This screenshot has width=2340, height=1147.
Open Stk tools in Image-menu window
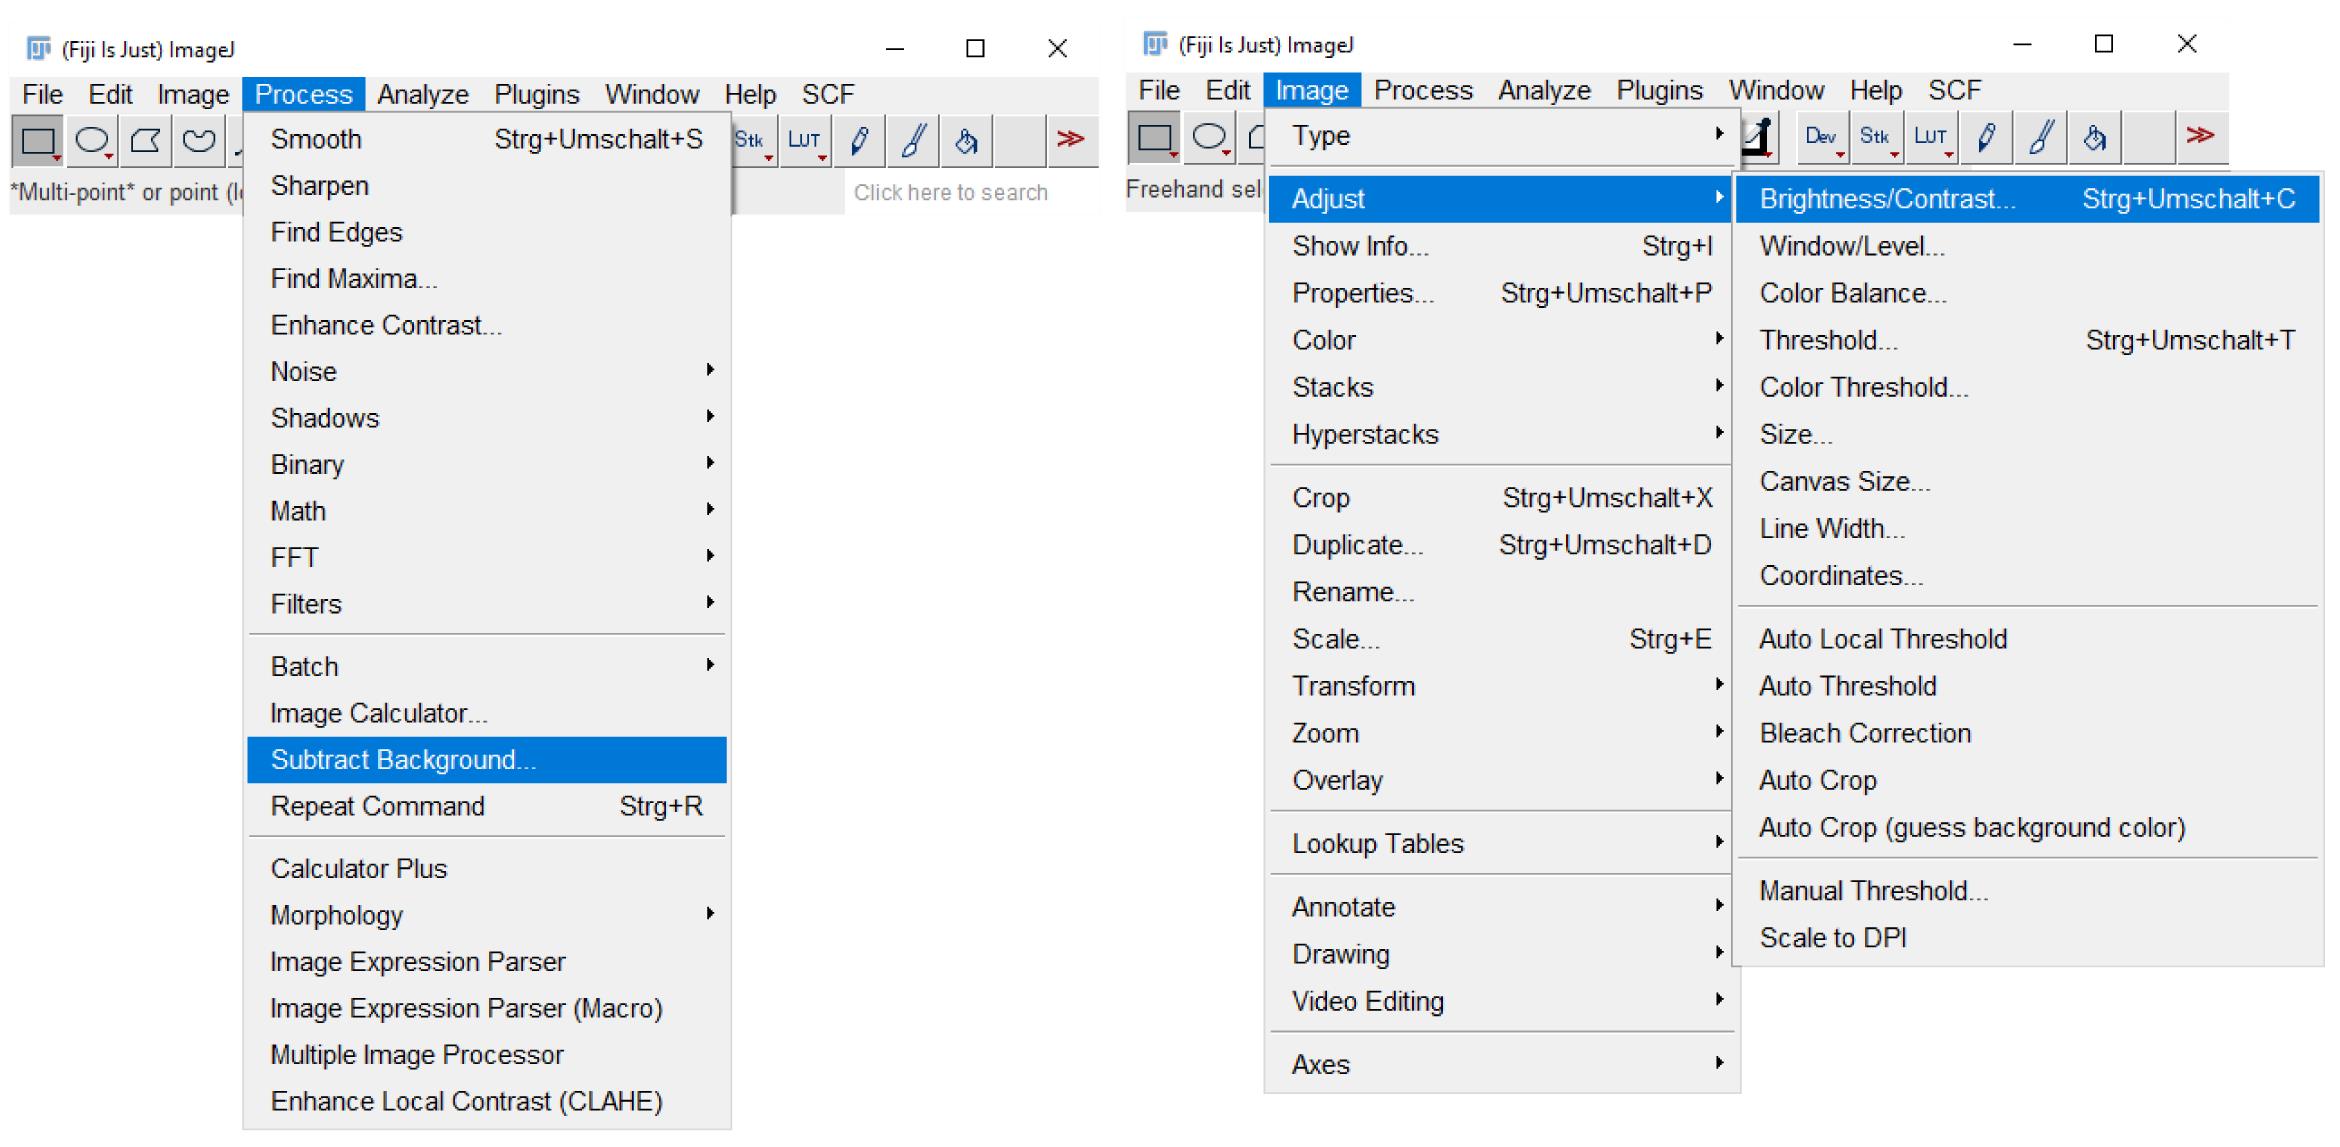[x=1875, y=137]
